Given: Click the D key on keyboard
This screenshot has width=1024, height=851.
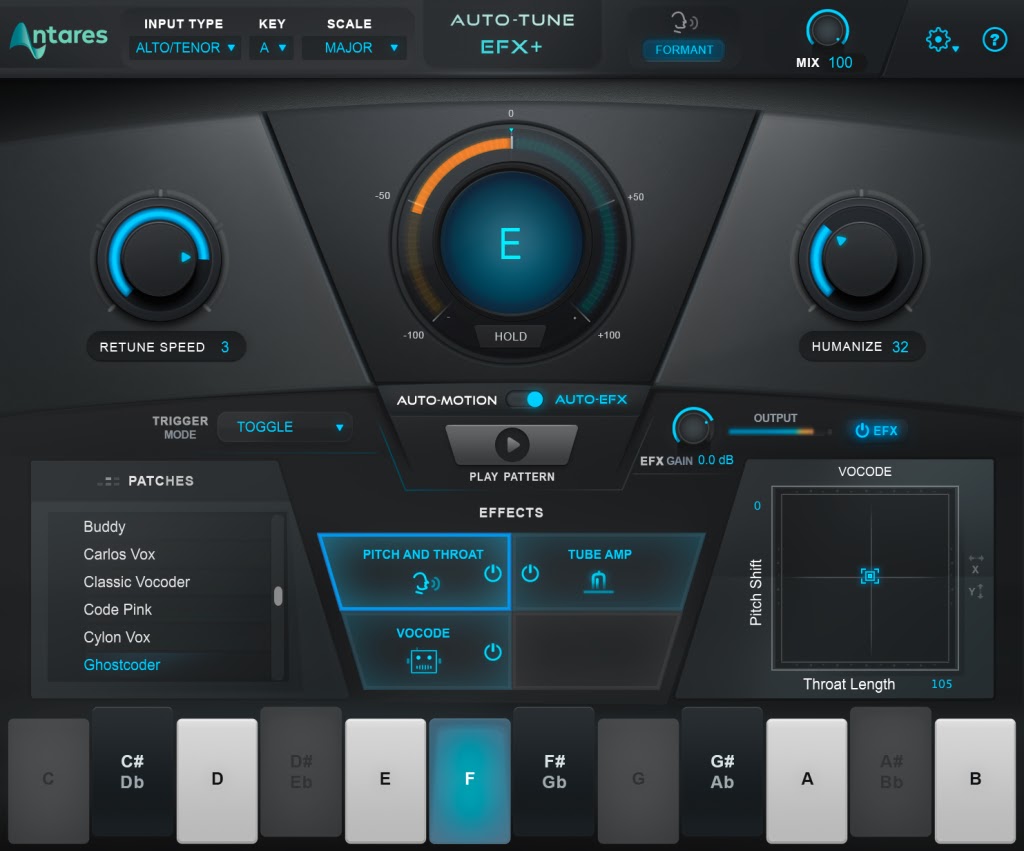Looking at the screenshot, I should tap(217, 780).
